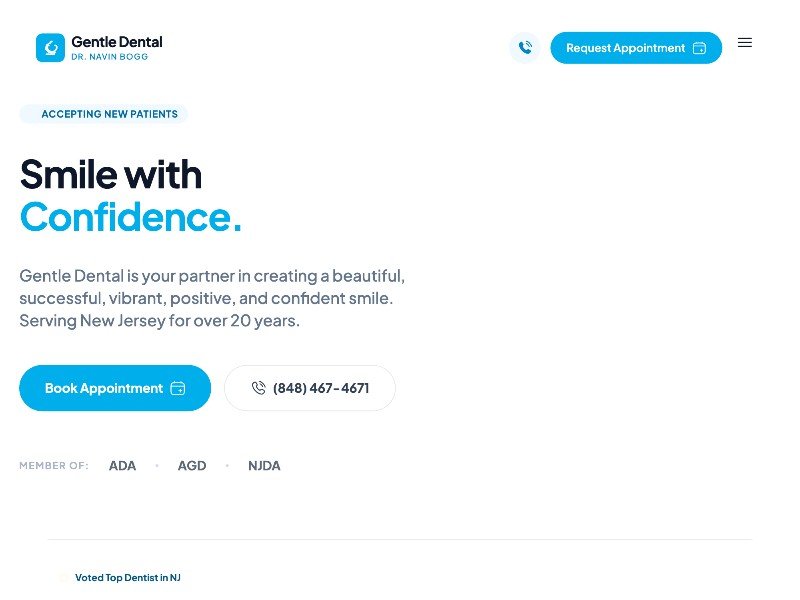
Task: Click the Member Of label
Action: coord(54,465)
